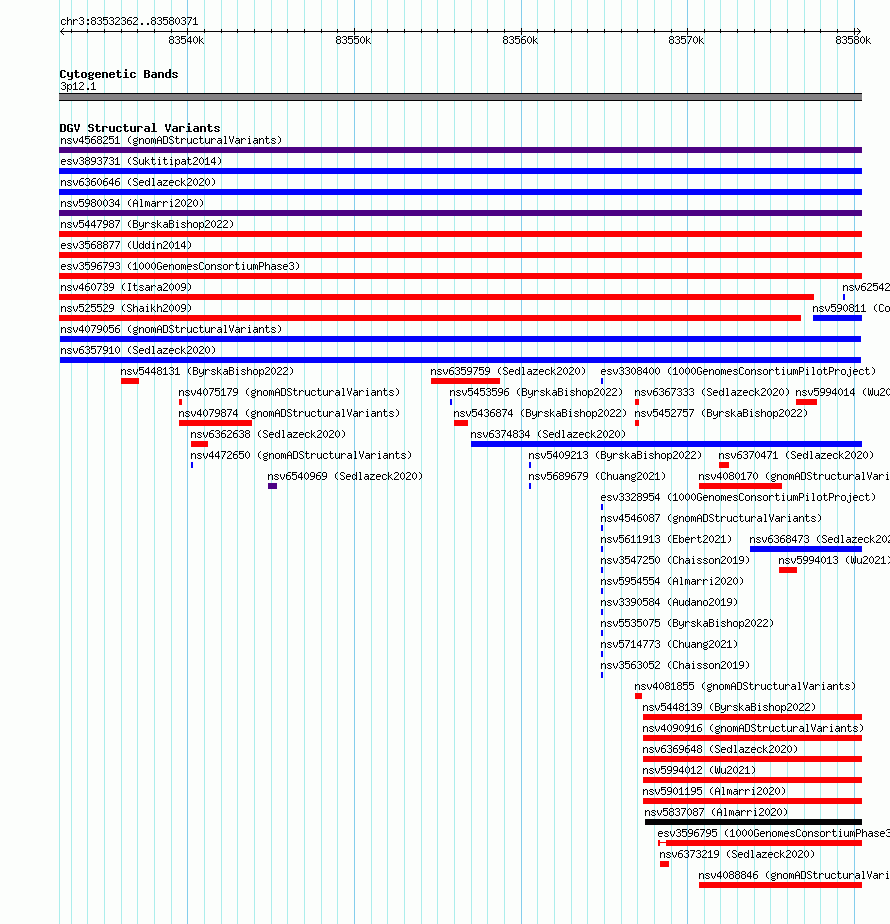The image size is (890, 924).
Task: Select esv3596793 1000GenomesConsortiumPhase3 label
Action: tap(180, 266)
